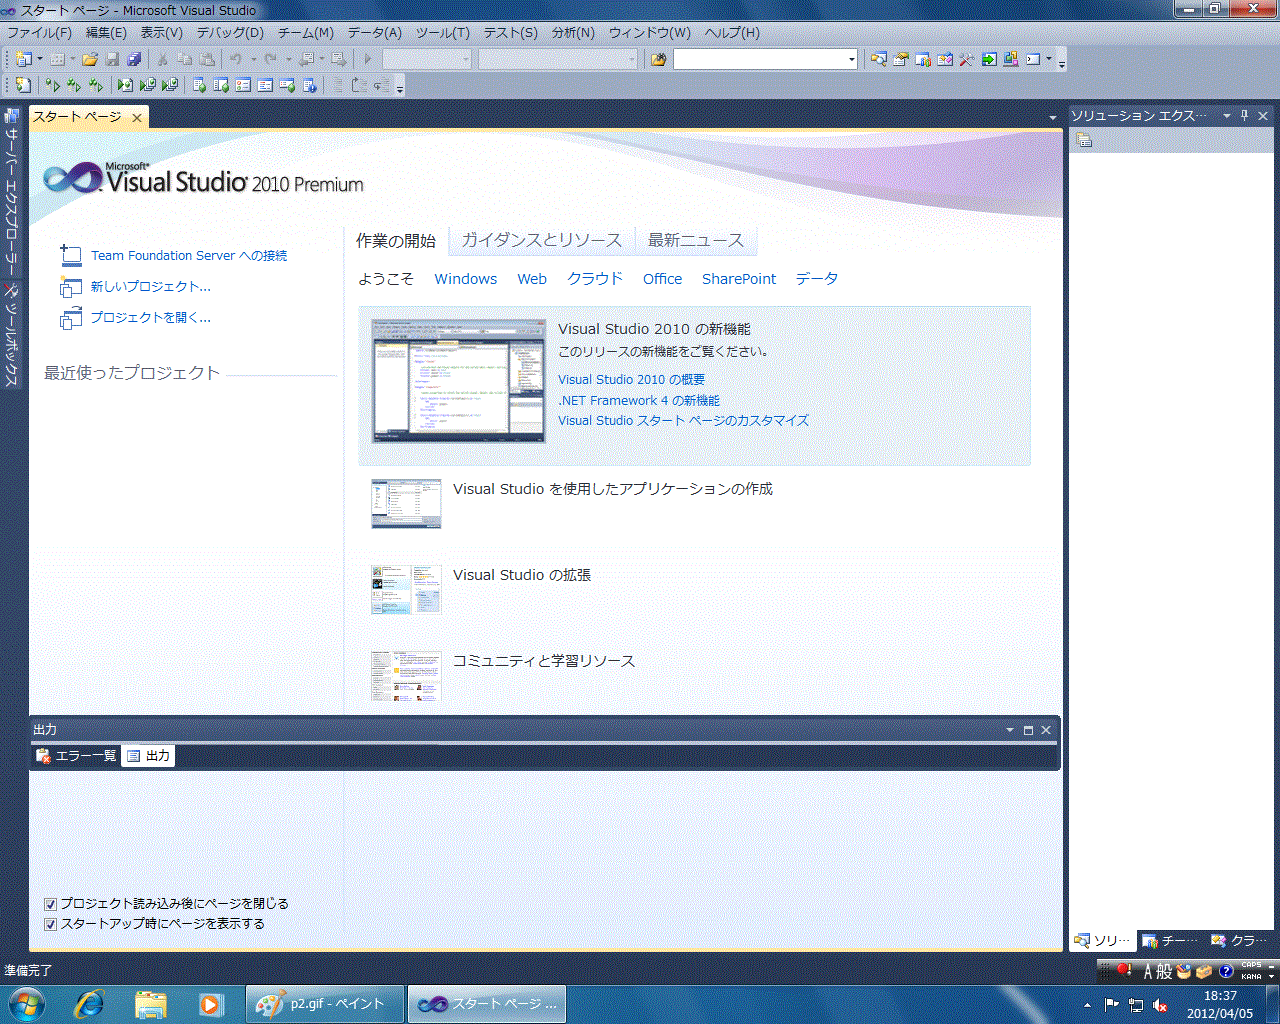The image size is (1280, 1024).
Task: Click the Windows Start button
Action: (x=25, y=1004)
